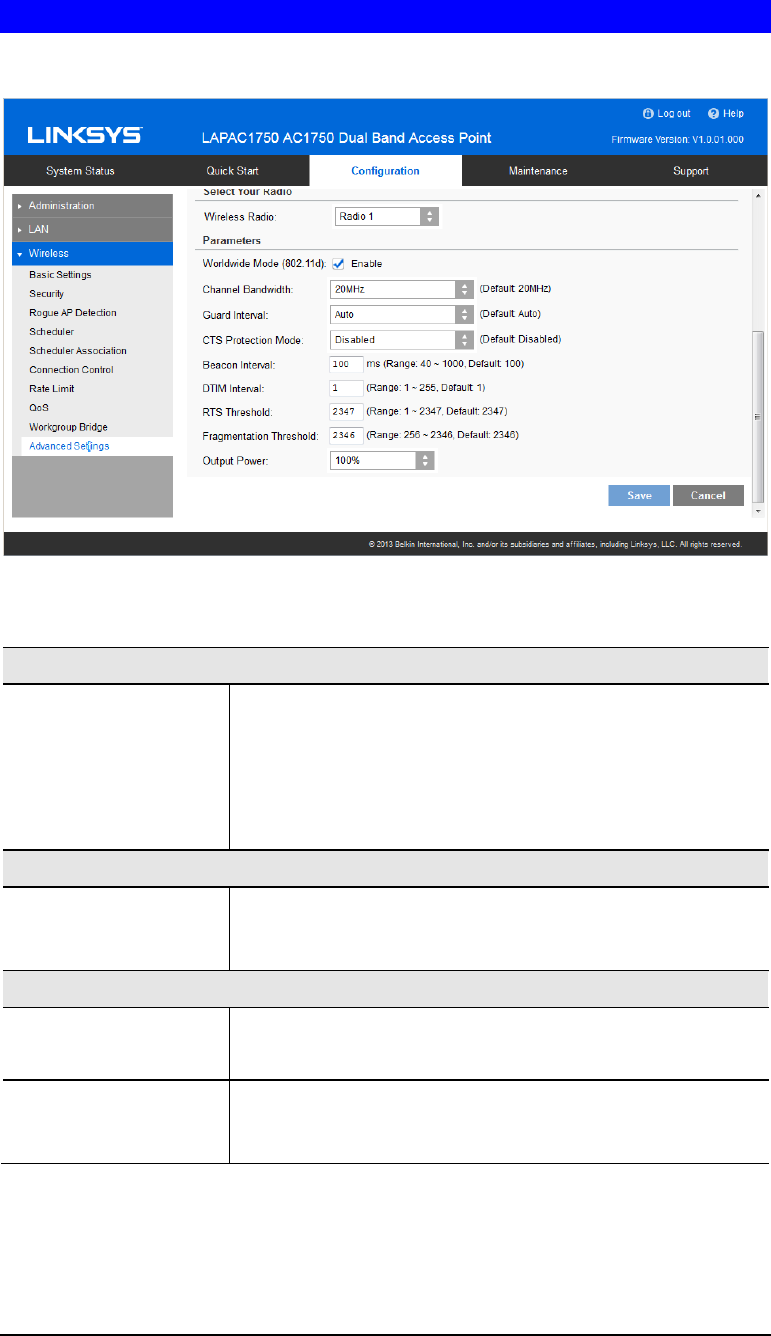Click the DTIM Interval input field

tap(346, 388)
